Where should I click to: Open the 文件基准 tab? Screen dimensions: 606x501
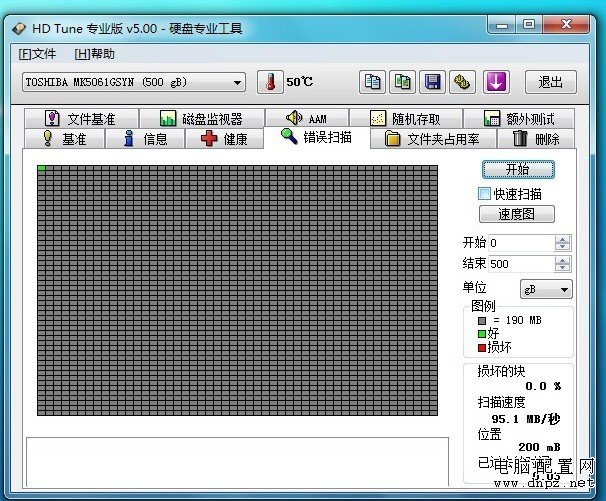point(81,118)
